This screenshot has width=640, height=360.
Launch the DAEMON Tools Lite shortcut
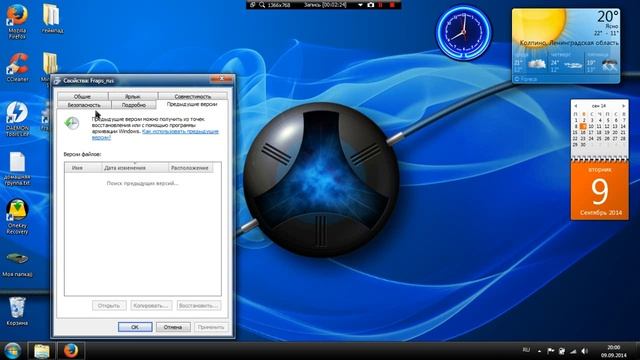pyautogui.click(x=17, y=119)
